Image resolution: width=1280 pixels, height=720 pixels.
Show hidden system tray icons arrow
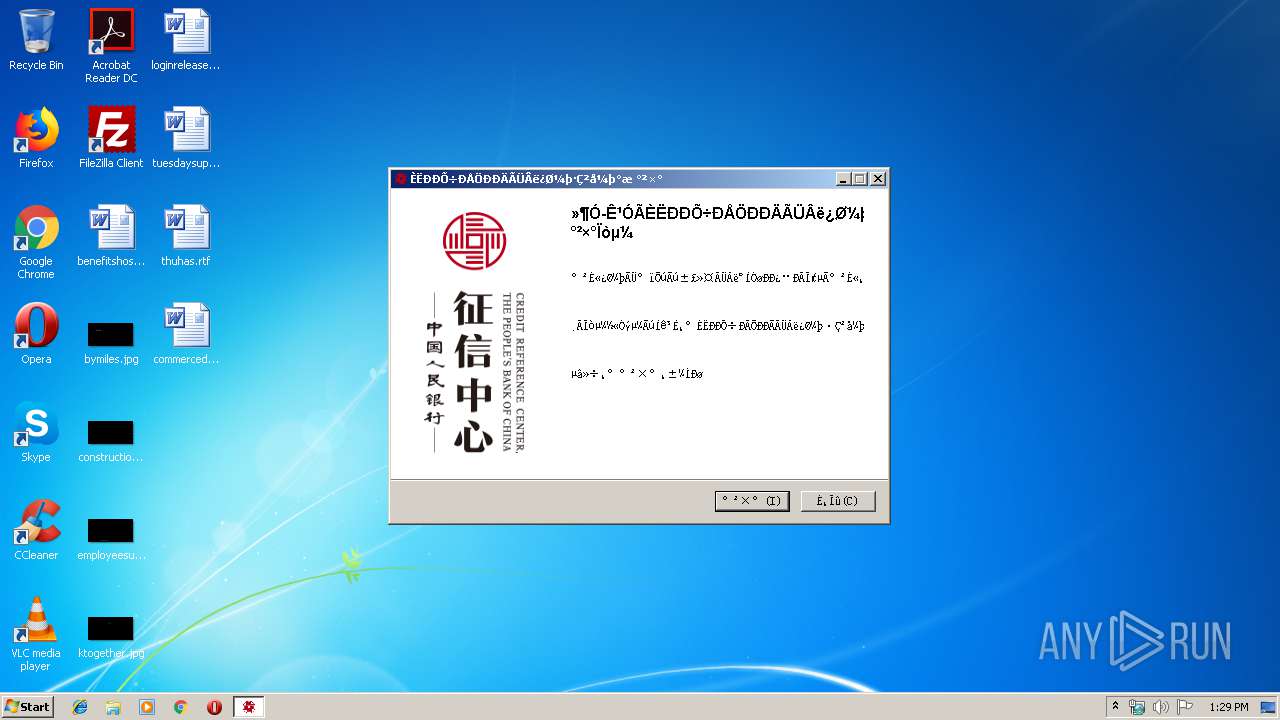click(1115, 707)
